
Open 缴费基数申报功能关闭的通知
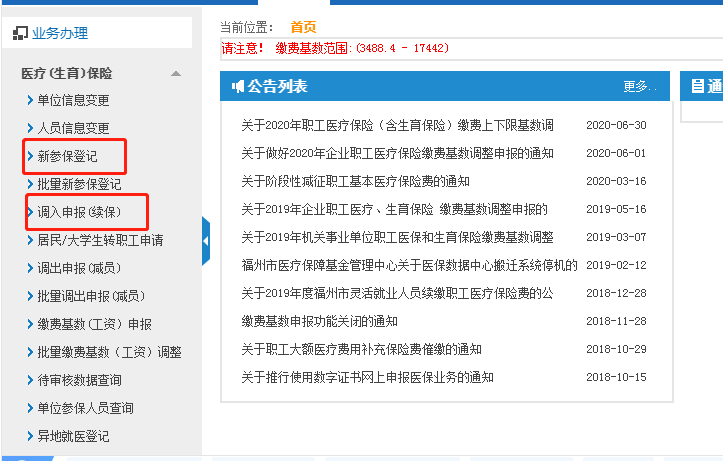(x=320, y=321)
